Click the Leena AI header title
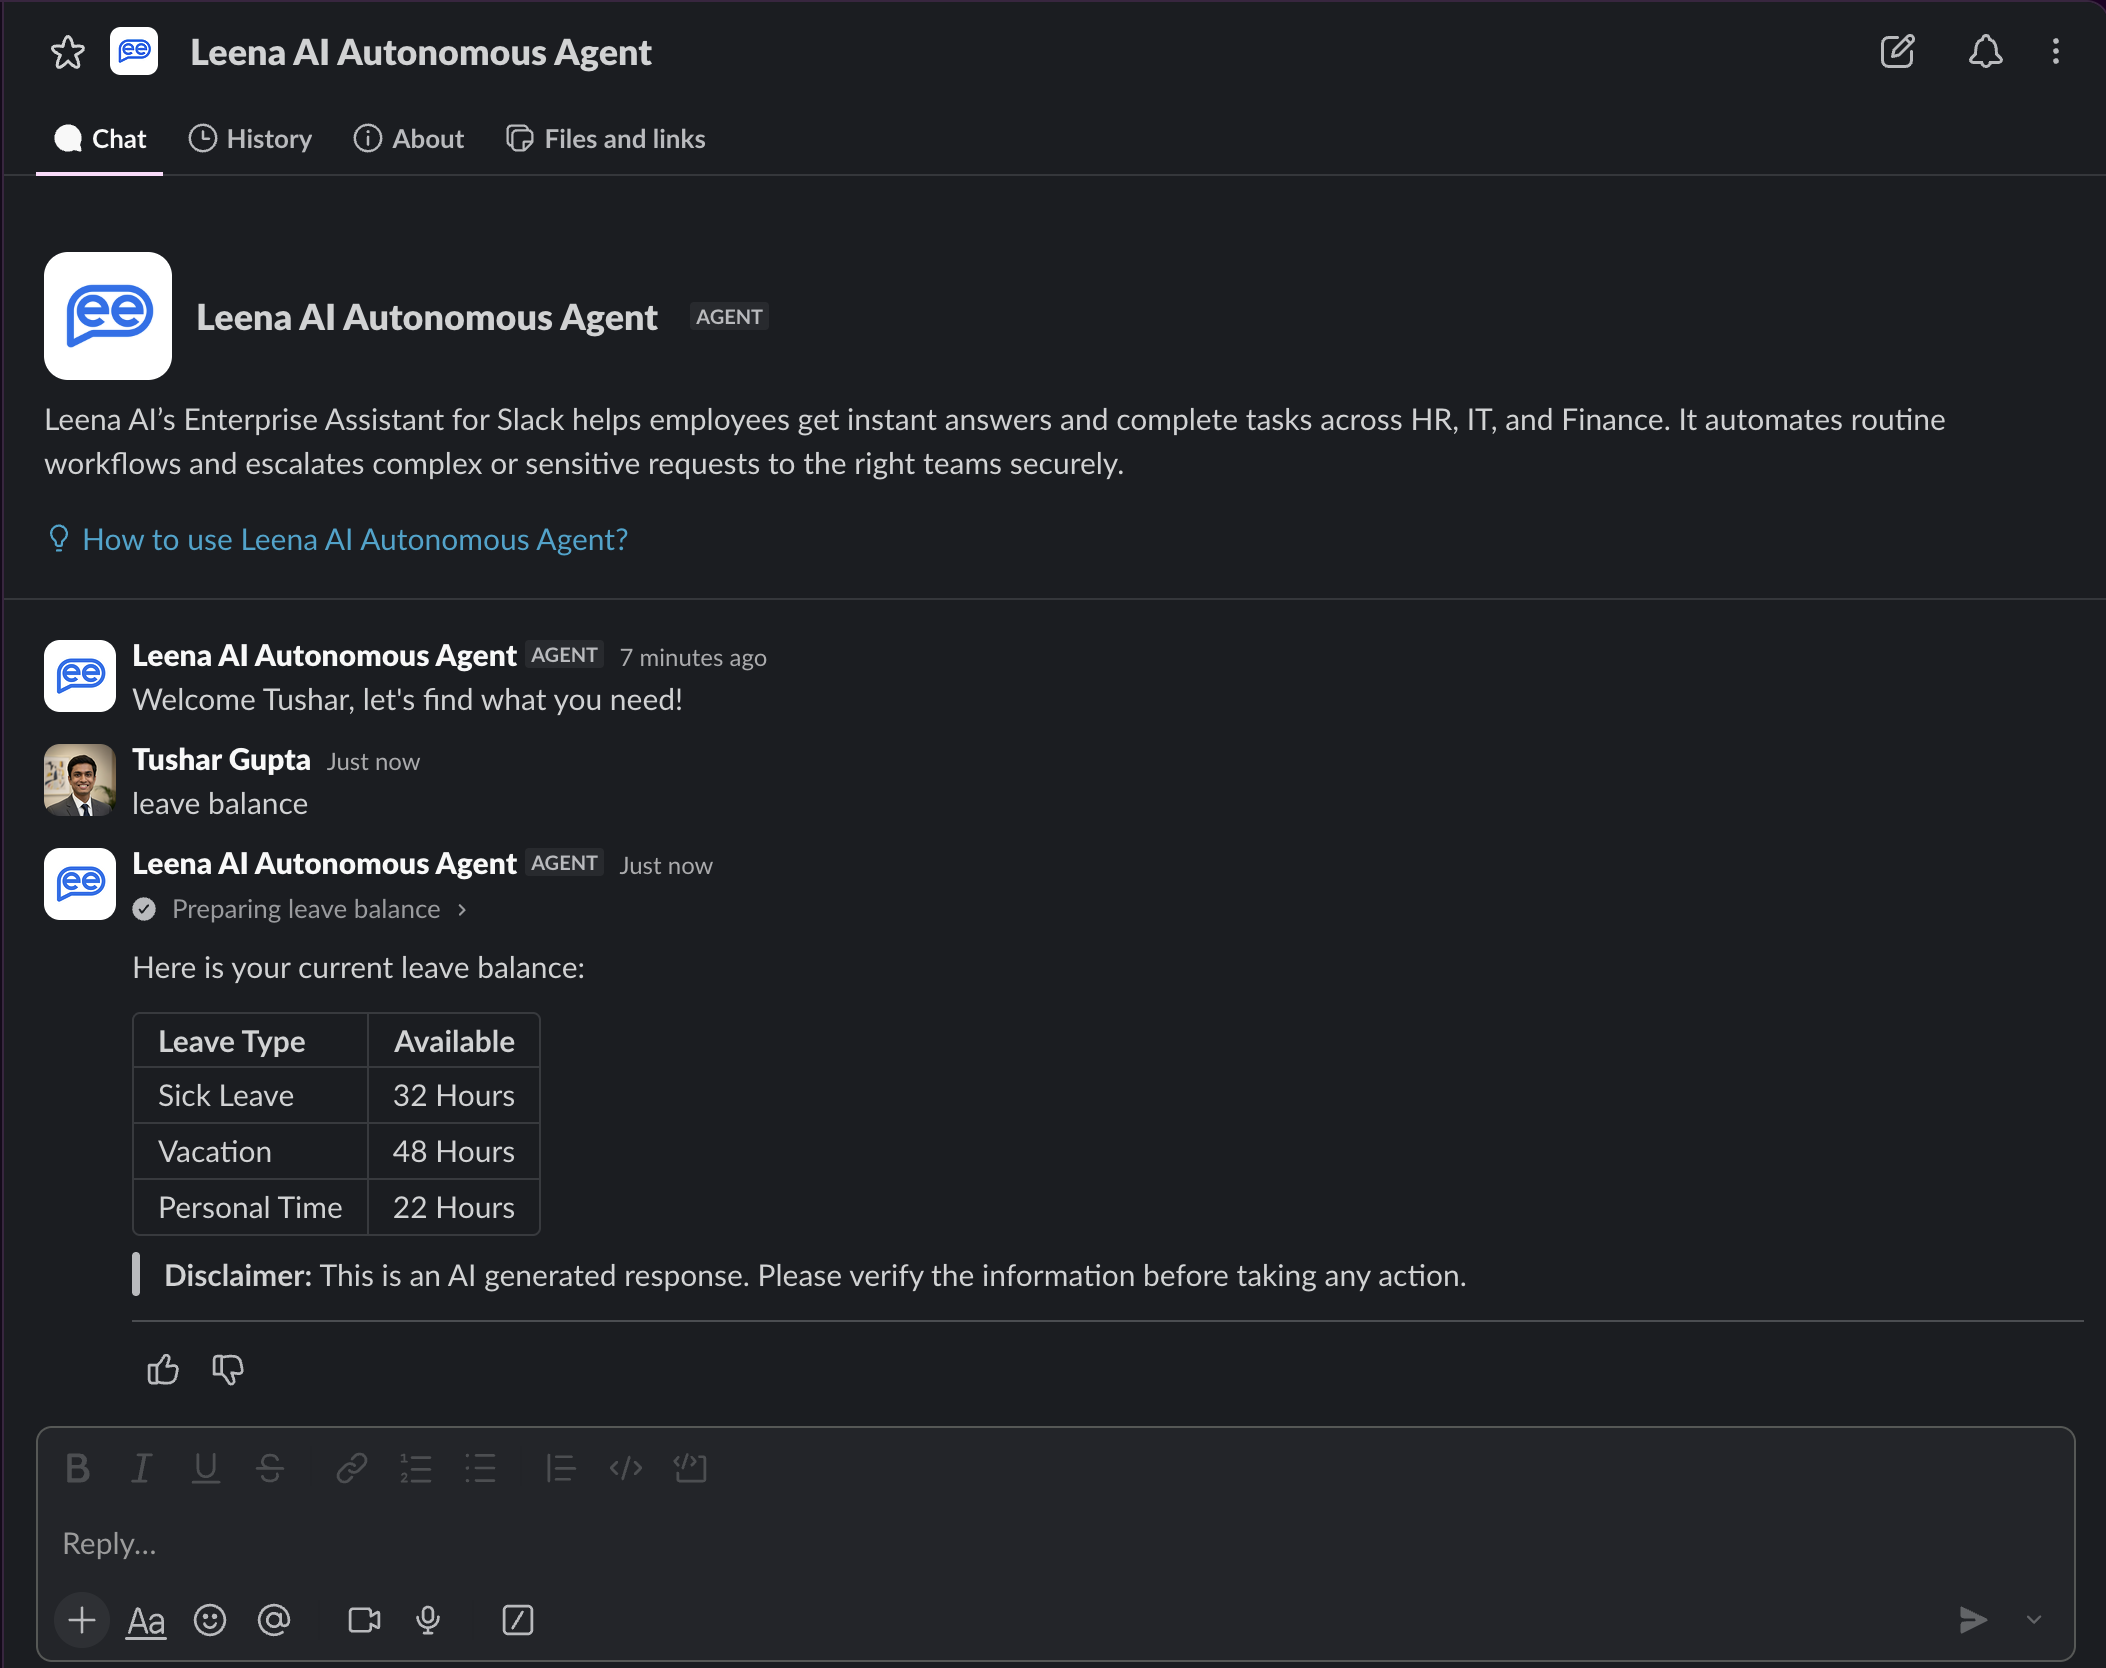Viewport: 2106px width, 1668px height. click(420, 52)
